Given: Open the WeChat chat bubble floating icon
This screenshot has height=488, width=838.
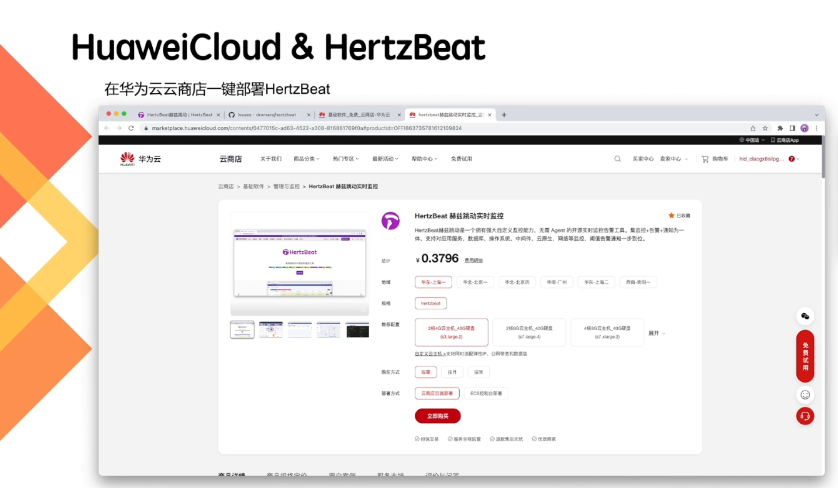Looking at the screenshot, I should pos(805,316).
